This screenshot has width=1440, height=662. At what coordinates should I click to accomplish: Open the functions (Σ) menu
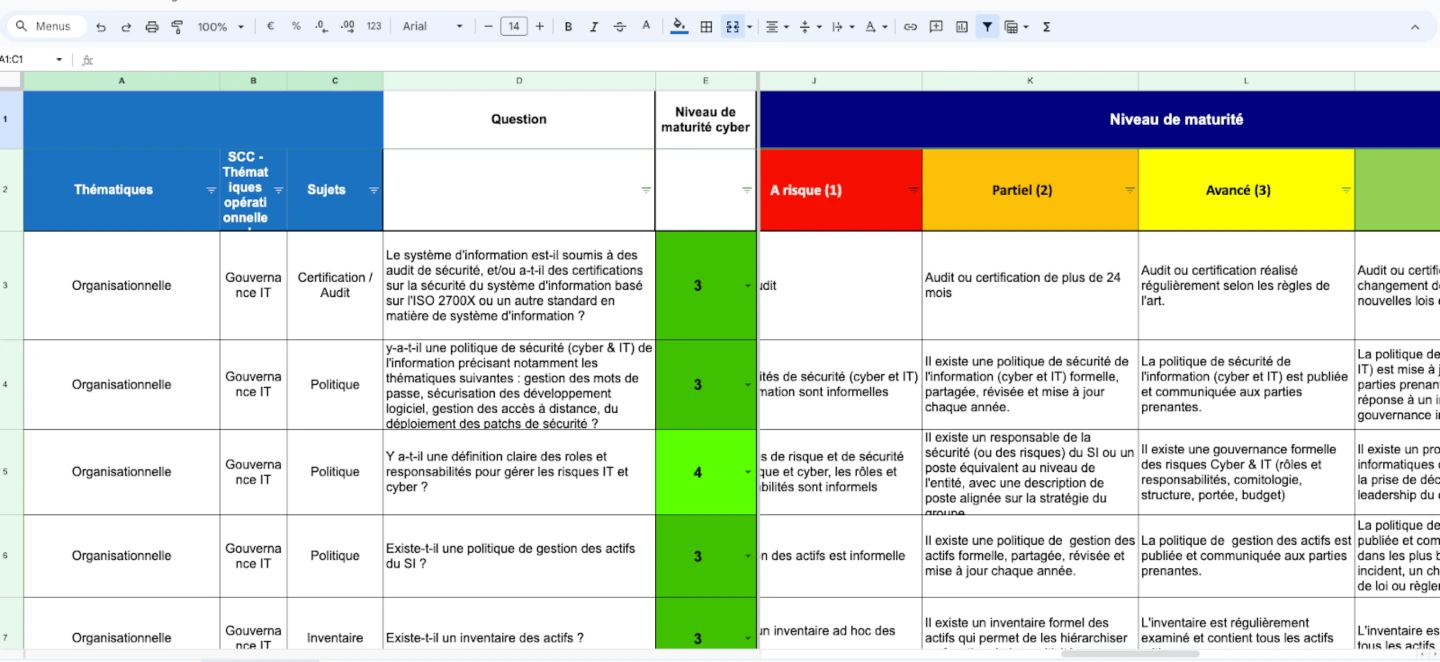click(1046, 27)
